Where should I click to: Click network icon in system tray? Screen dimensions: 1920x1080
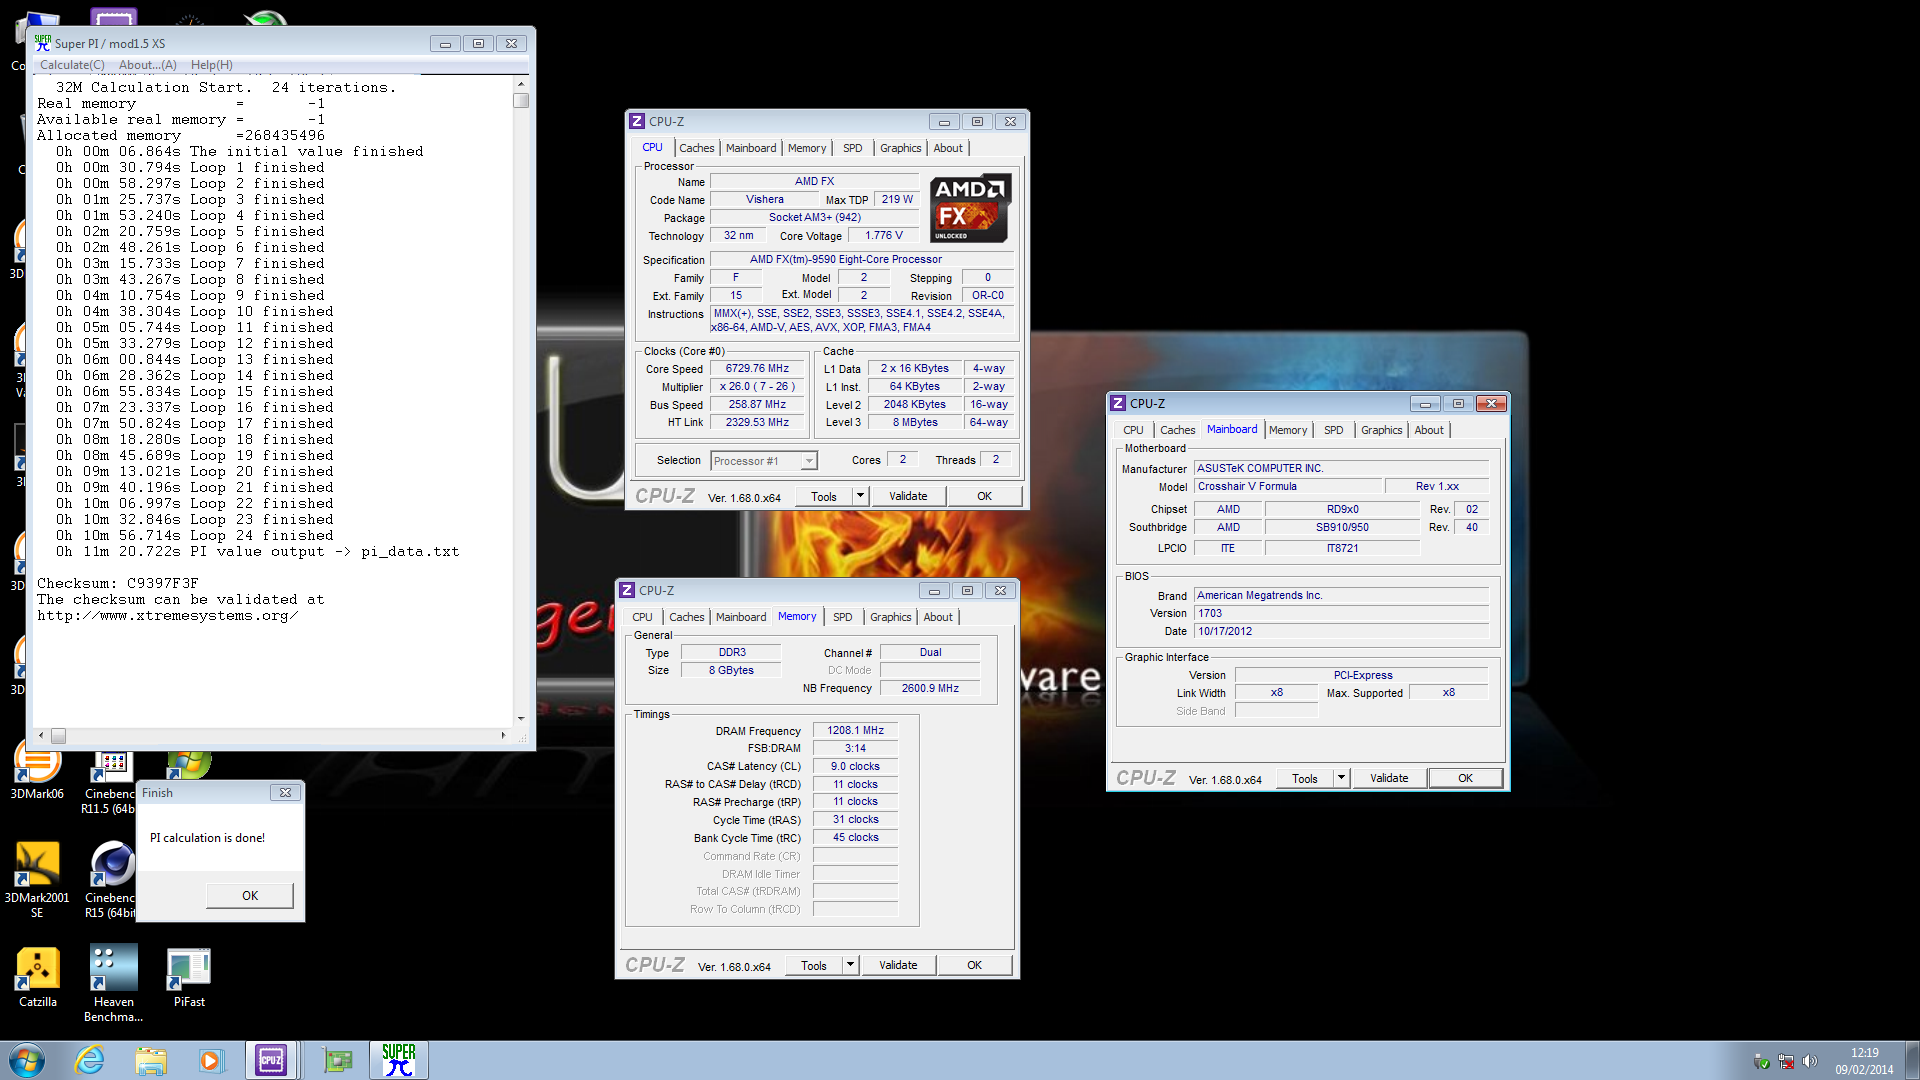(x=1786, y=1061)
